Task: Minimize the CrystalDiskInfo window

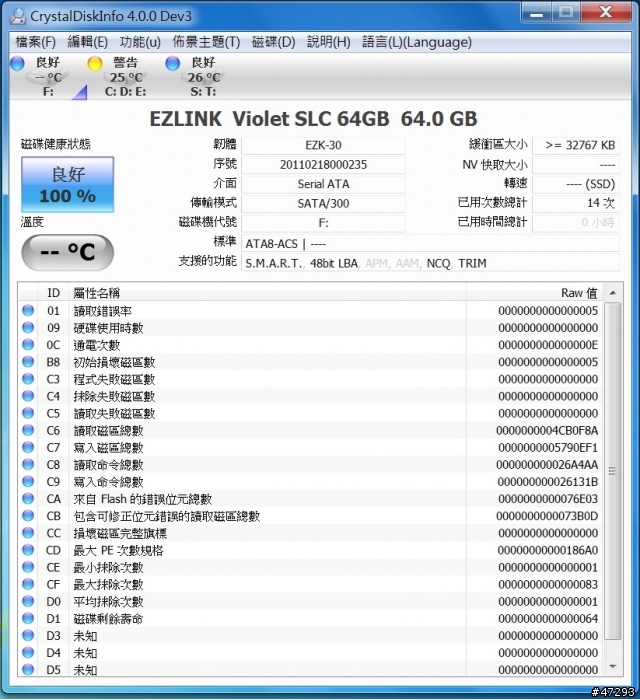Action: (x=536, y=13)
